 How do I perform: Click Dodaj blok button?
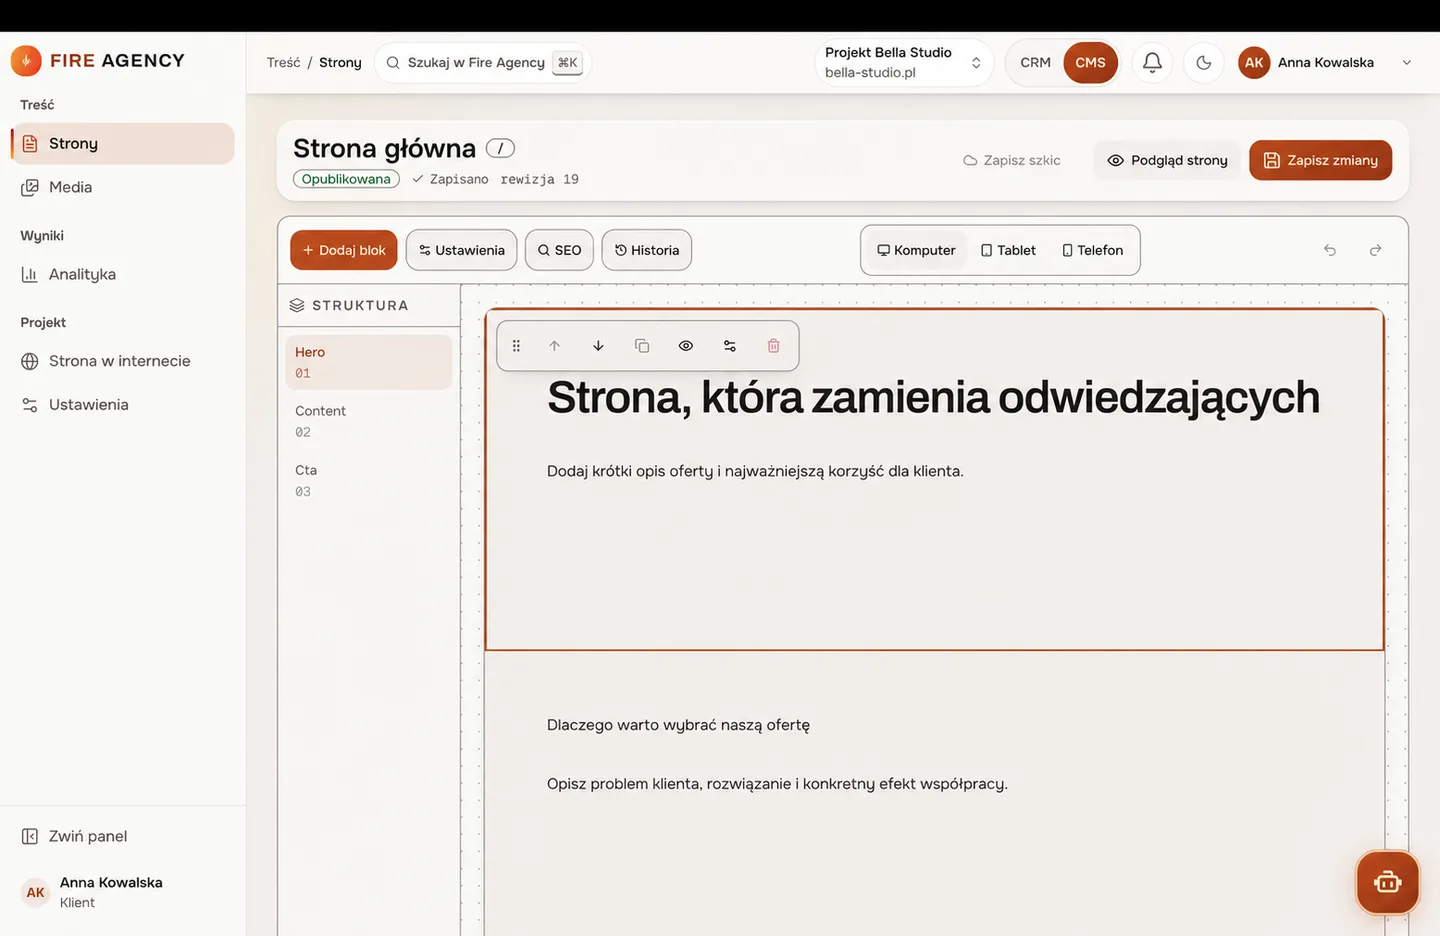point(344,250)
